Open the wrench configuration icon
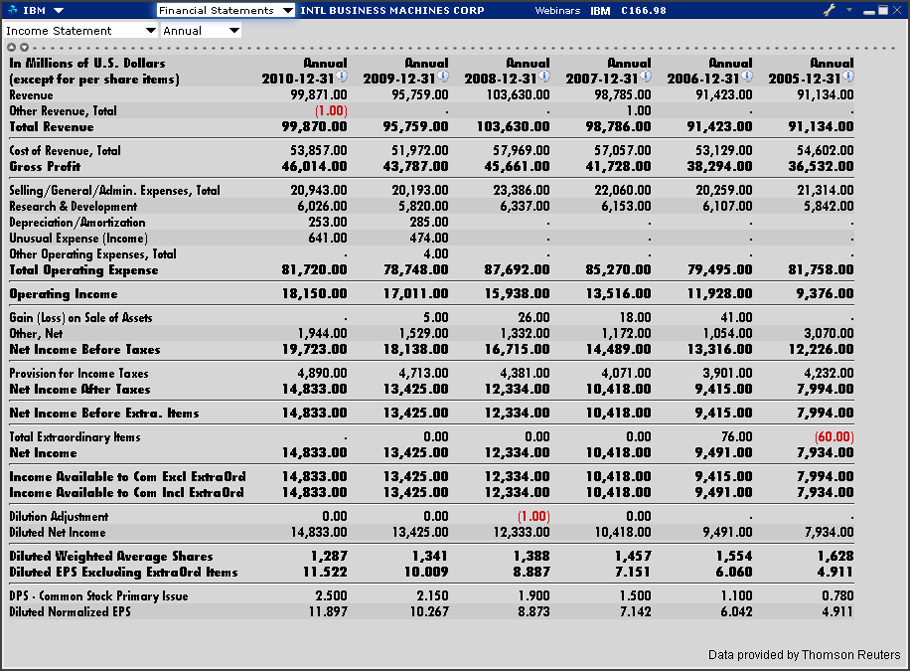Screen dimensions: 910x671 [x=829, y=10]
